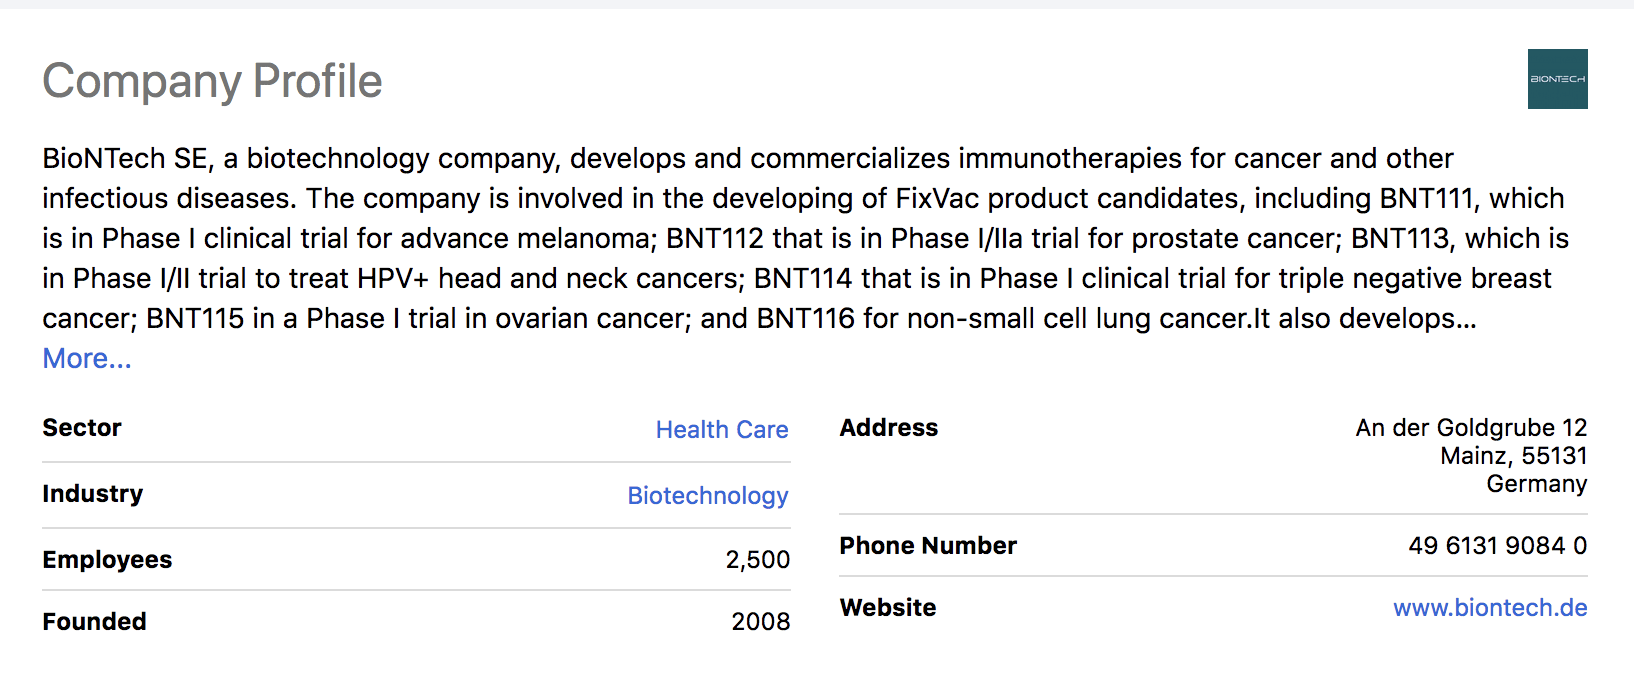The image size is (1634, 692).
Task: Open the Health Care sector link
Action: 721,429
